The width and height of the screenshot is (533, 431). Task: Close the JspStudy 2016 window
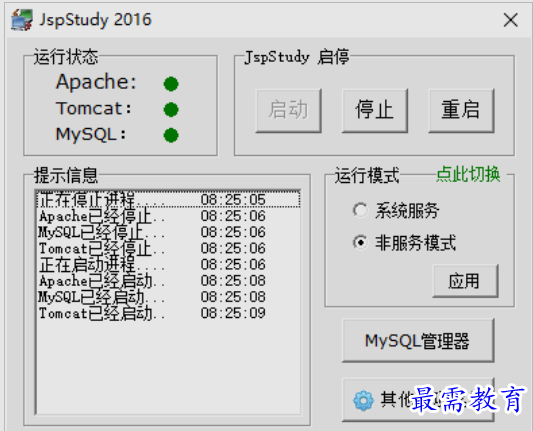tap(511, 20)
